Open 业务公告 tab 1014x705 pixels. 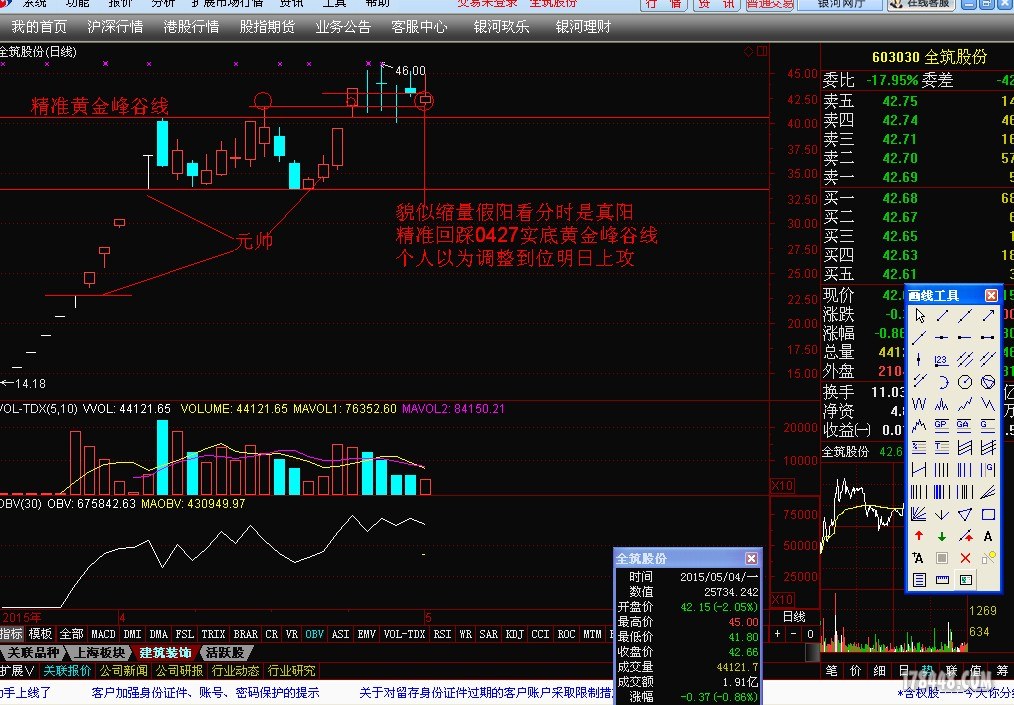pyautogui.click(x=343, y=27)
